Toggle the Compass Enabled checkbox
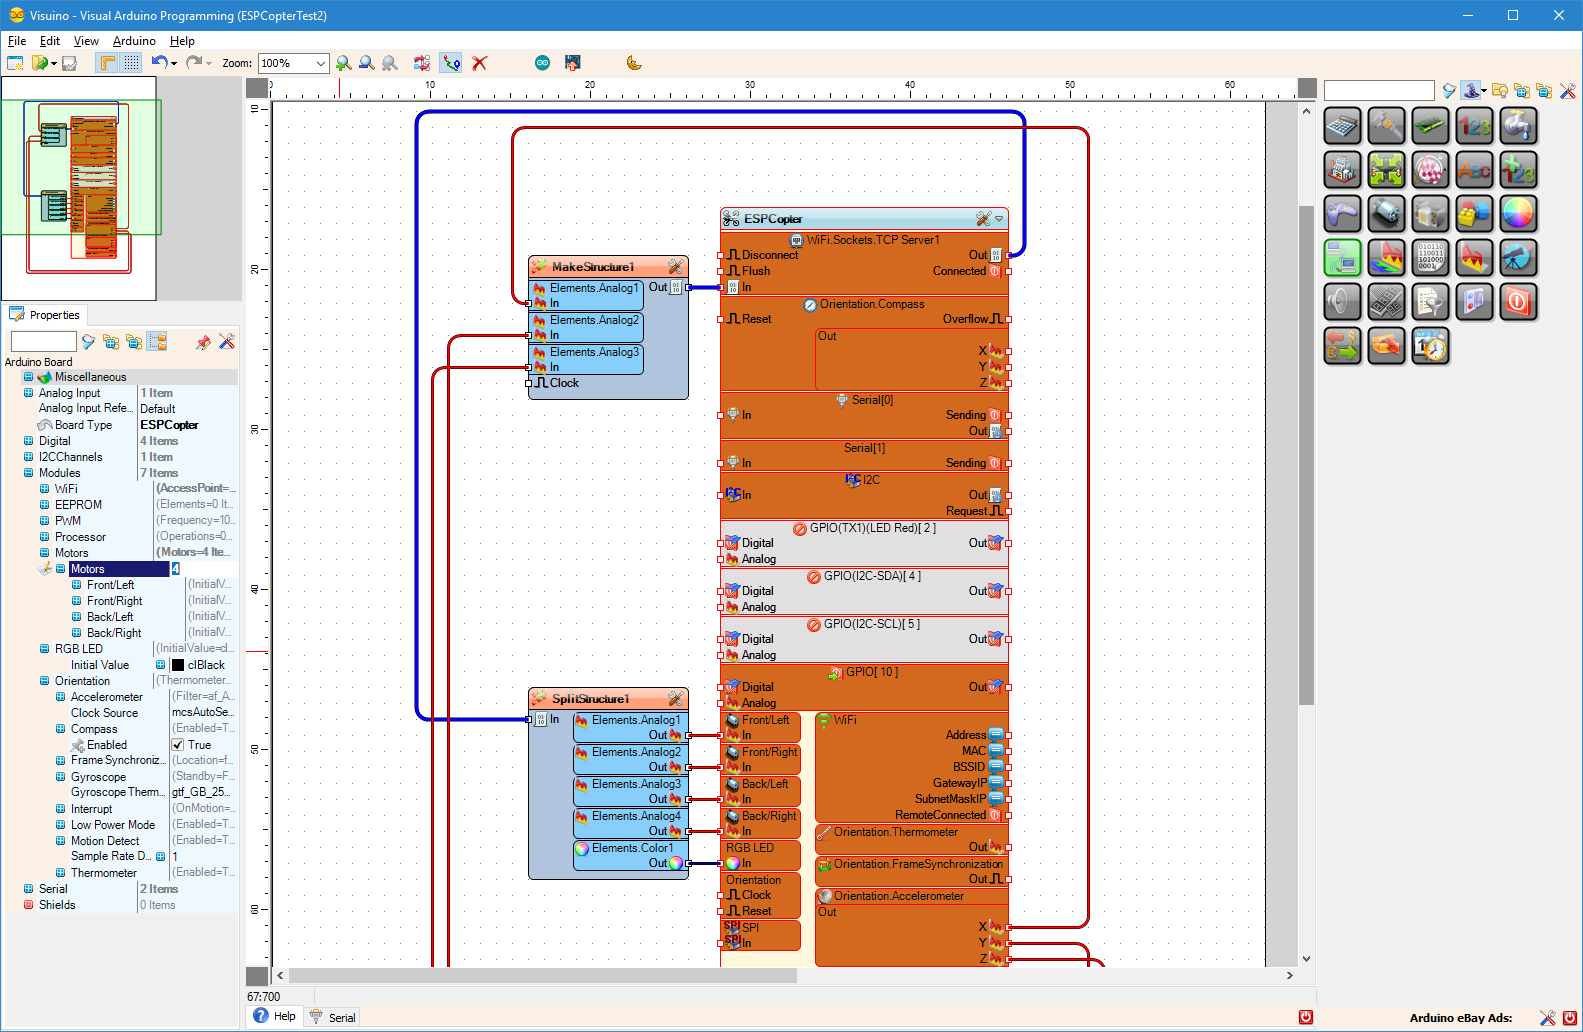The height and width of the screenshot is (1032, 1583). coord(178,745)
